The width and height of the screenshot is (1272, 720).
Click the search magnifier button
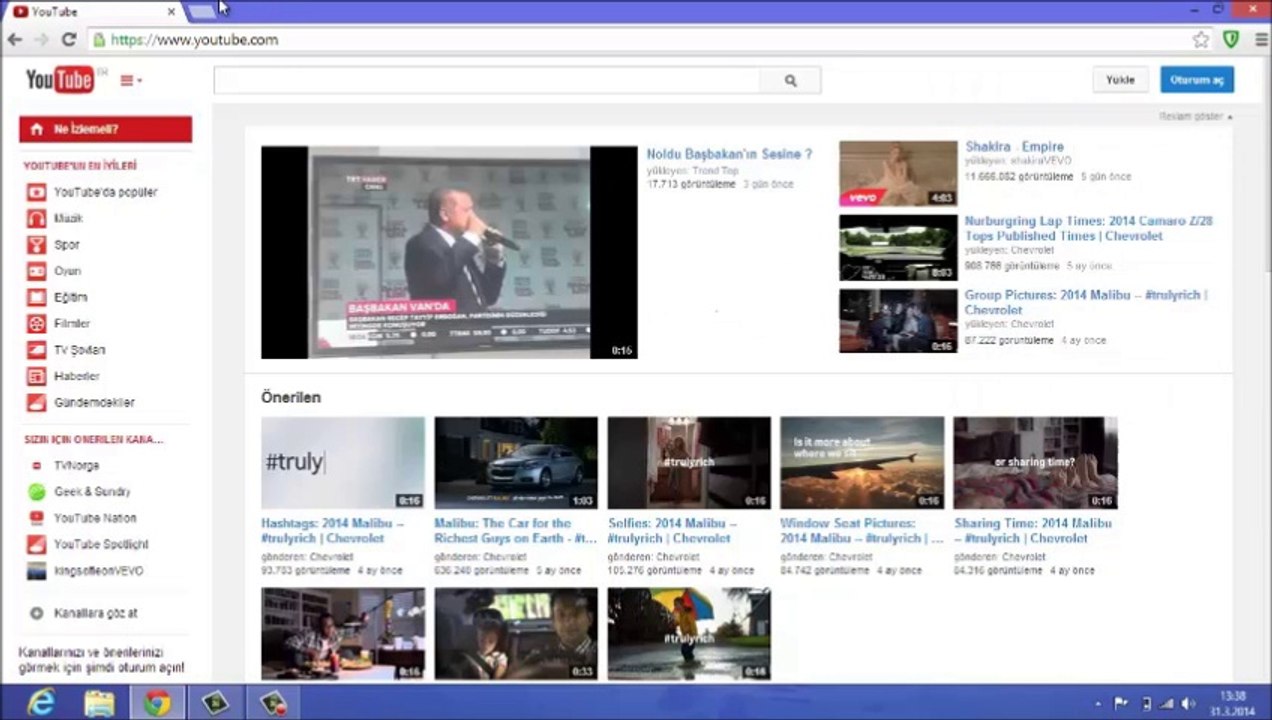tap(790, 81)
